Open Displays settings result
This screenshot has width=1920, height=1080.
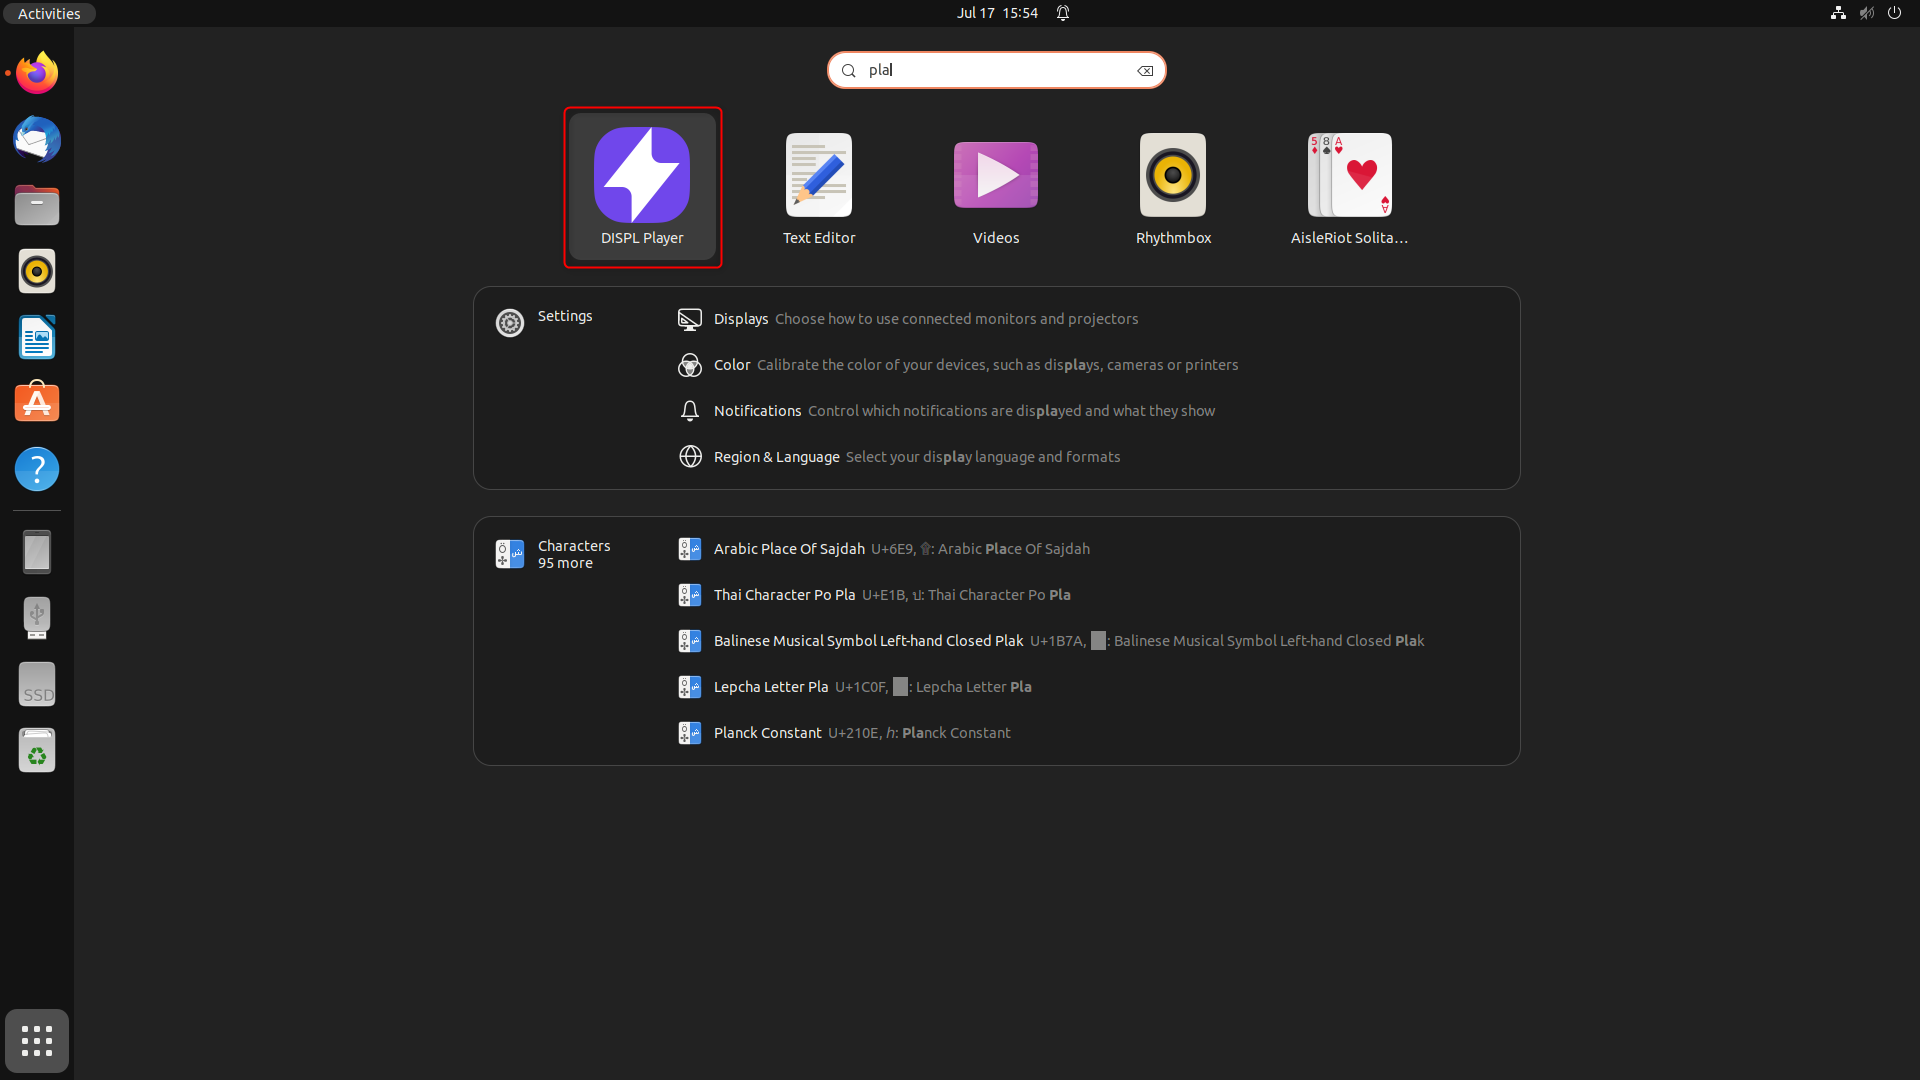coord(741,319)
